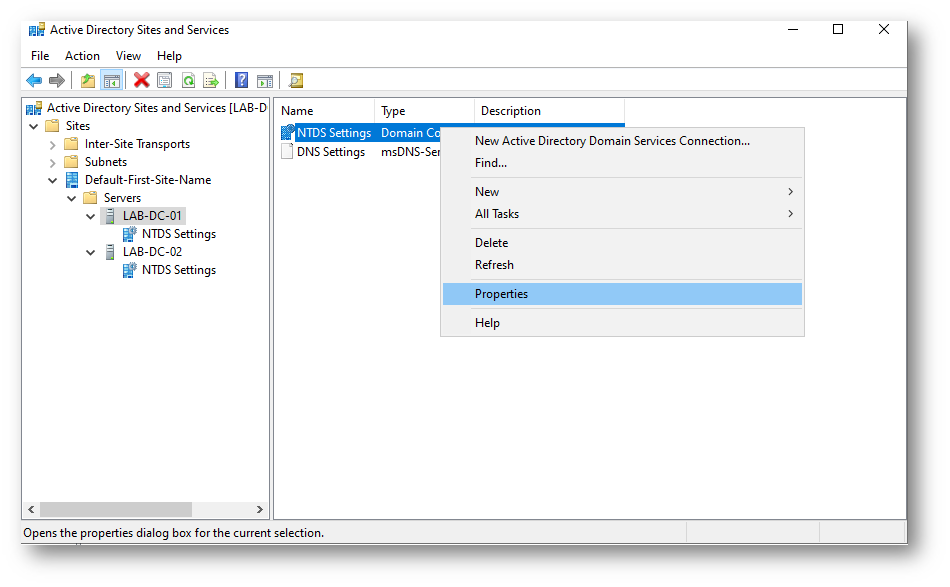
Task: Select the DNS Settings row name
Action: (331, 152)
